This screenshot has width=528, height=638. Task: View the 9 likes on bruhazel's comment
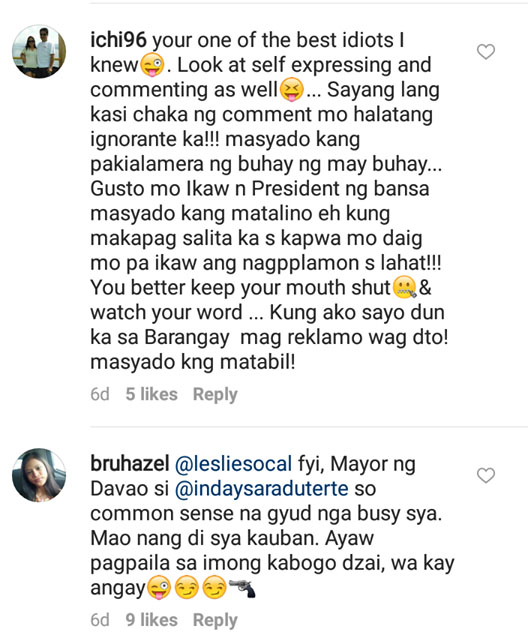(151, 620)
